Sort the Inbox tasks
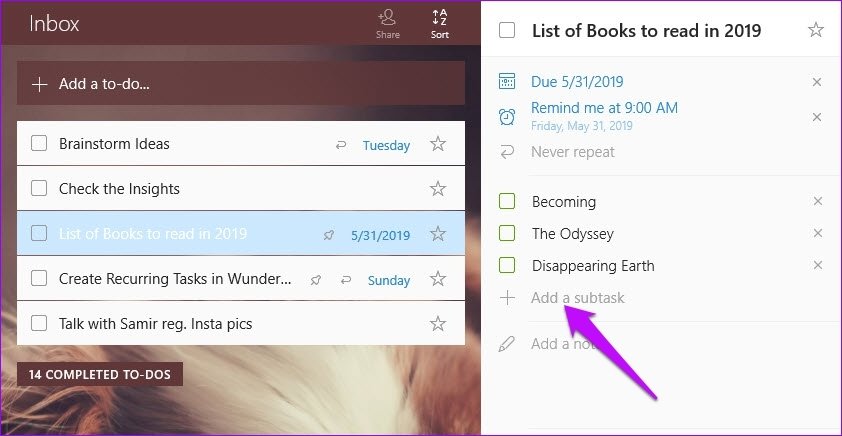This screenshot has width=842, height=436. (440, 24)
